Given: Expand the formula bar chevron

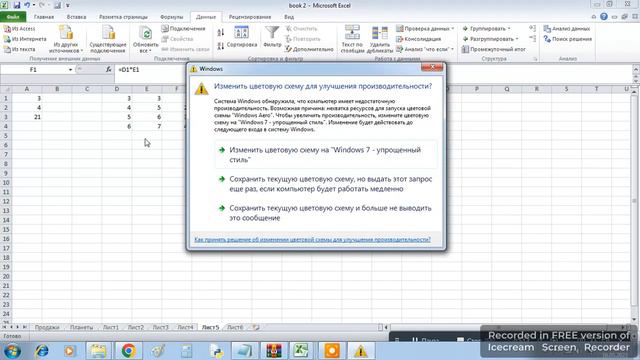Looking at the screenshot, I should (x=636, y=70).
